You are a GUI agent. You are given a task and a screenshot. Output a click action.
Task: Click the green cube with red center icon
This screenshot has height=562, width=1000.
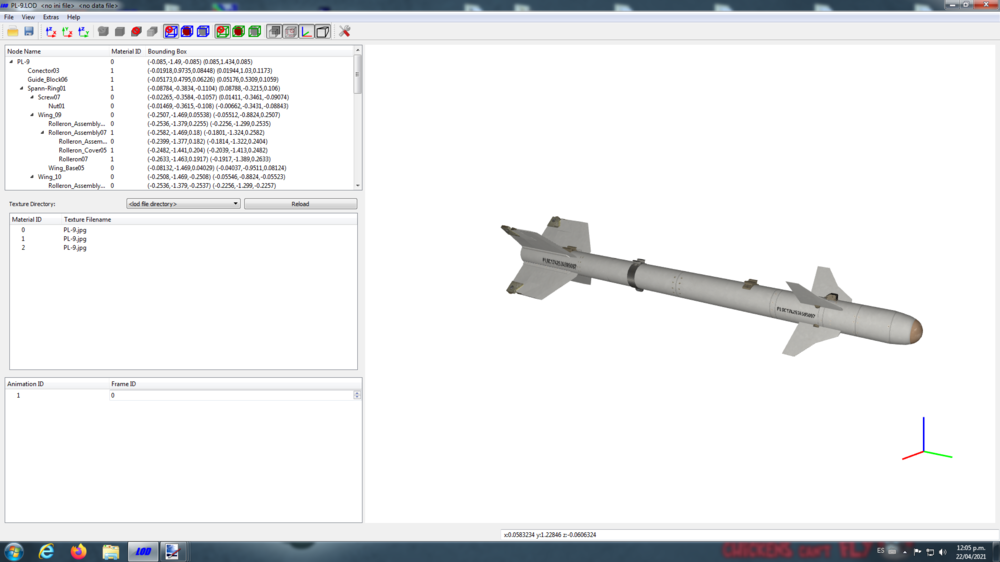click(239, 31)
